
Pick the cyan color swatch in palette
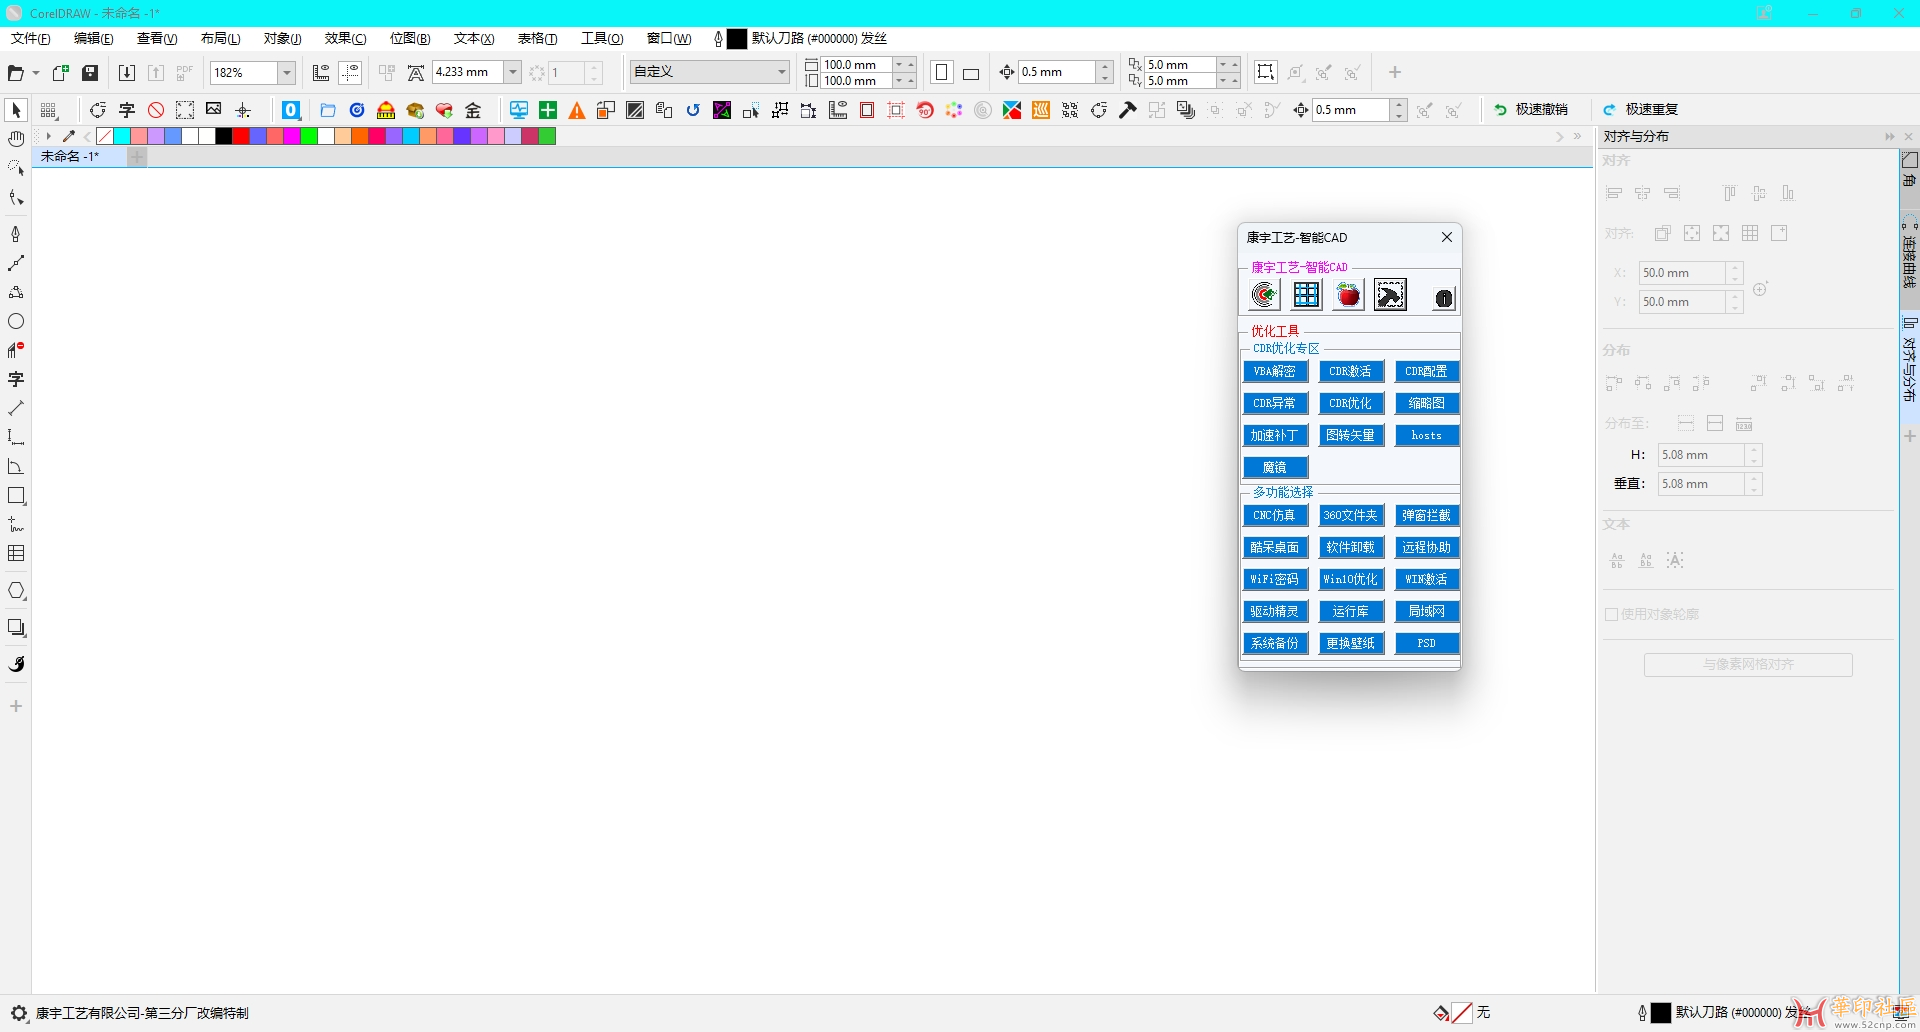[x=122, y=136]
